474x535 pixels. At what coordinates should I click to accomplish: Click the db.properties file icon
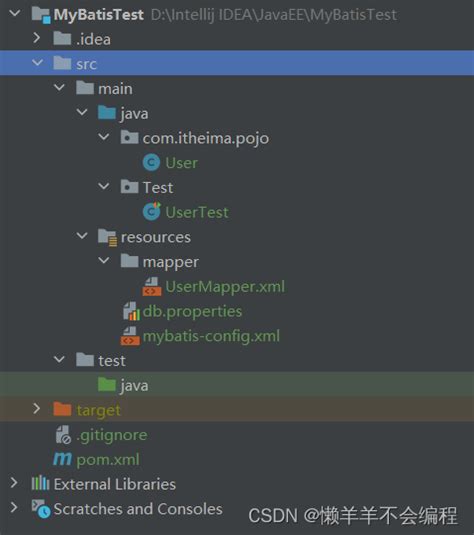tap(131, 311)
